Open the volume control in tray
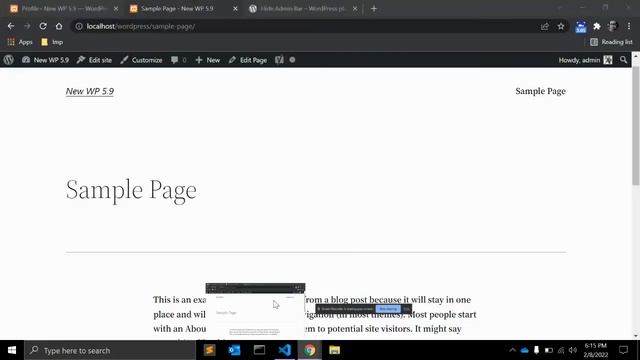 pyautogui.click(x=573, y=350)
